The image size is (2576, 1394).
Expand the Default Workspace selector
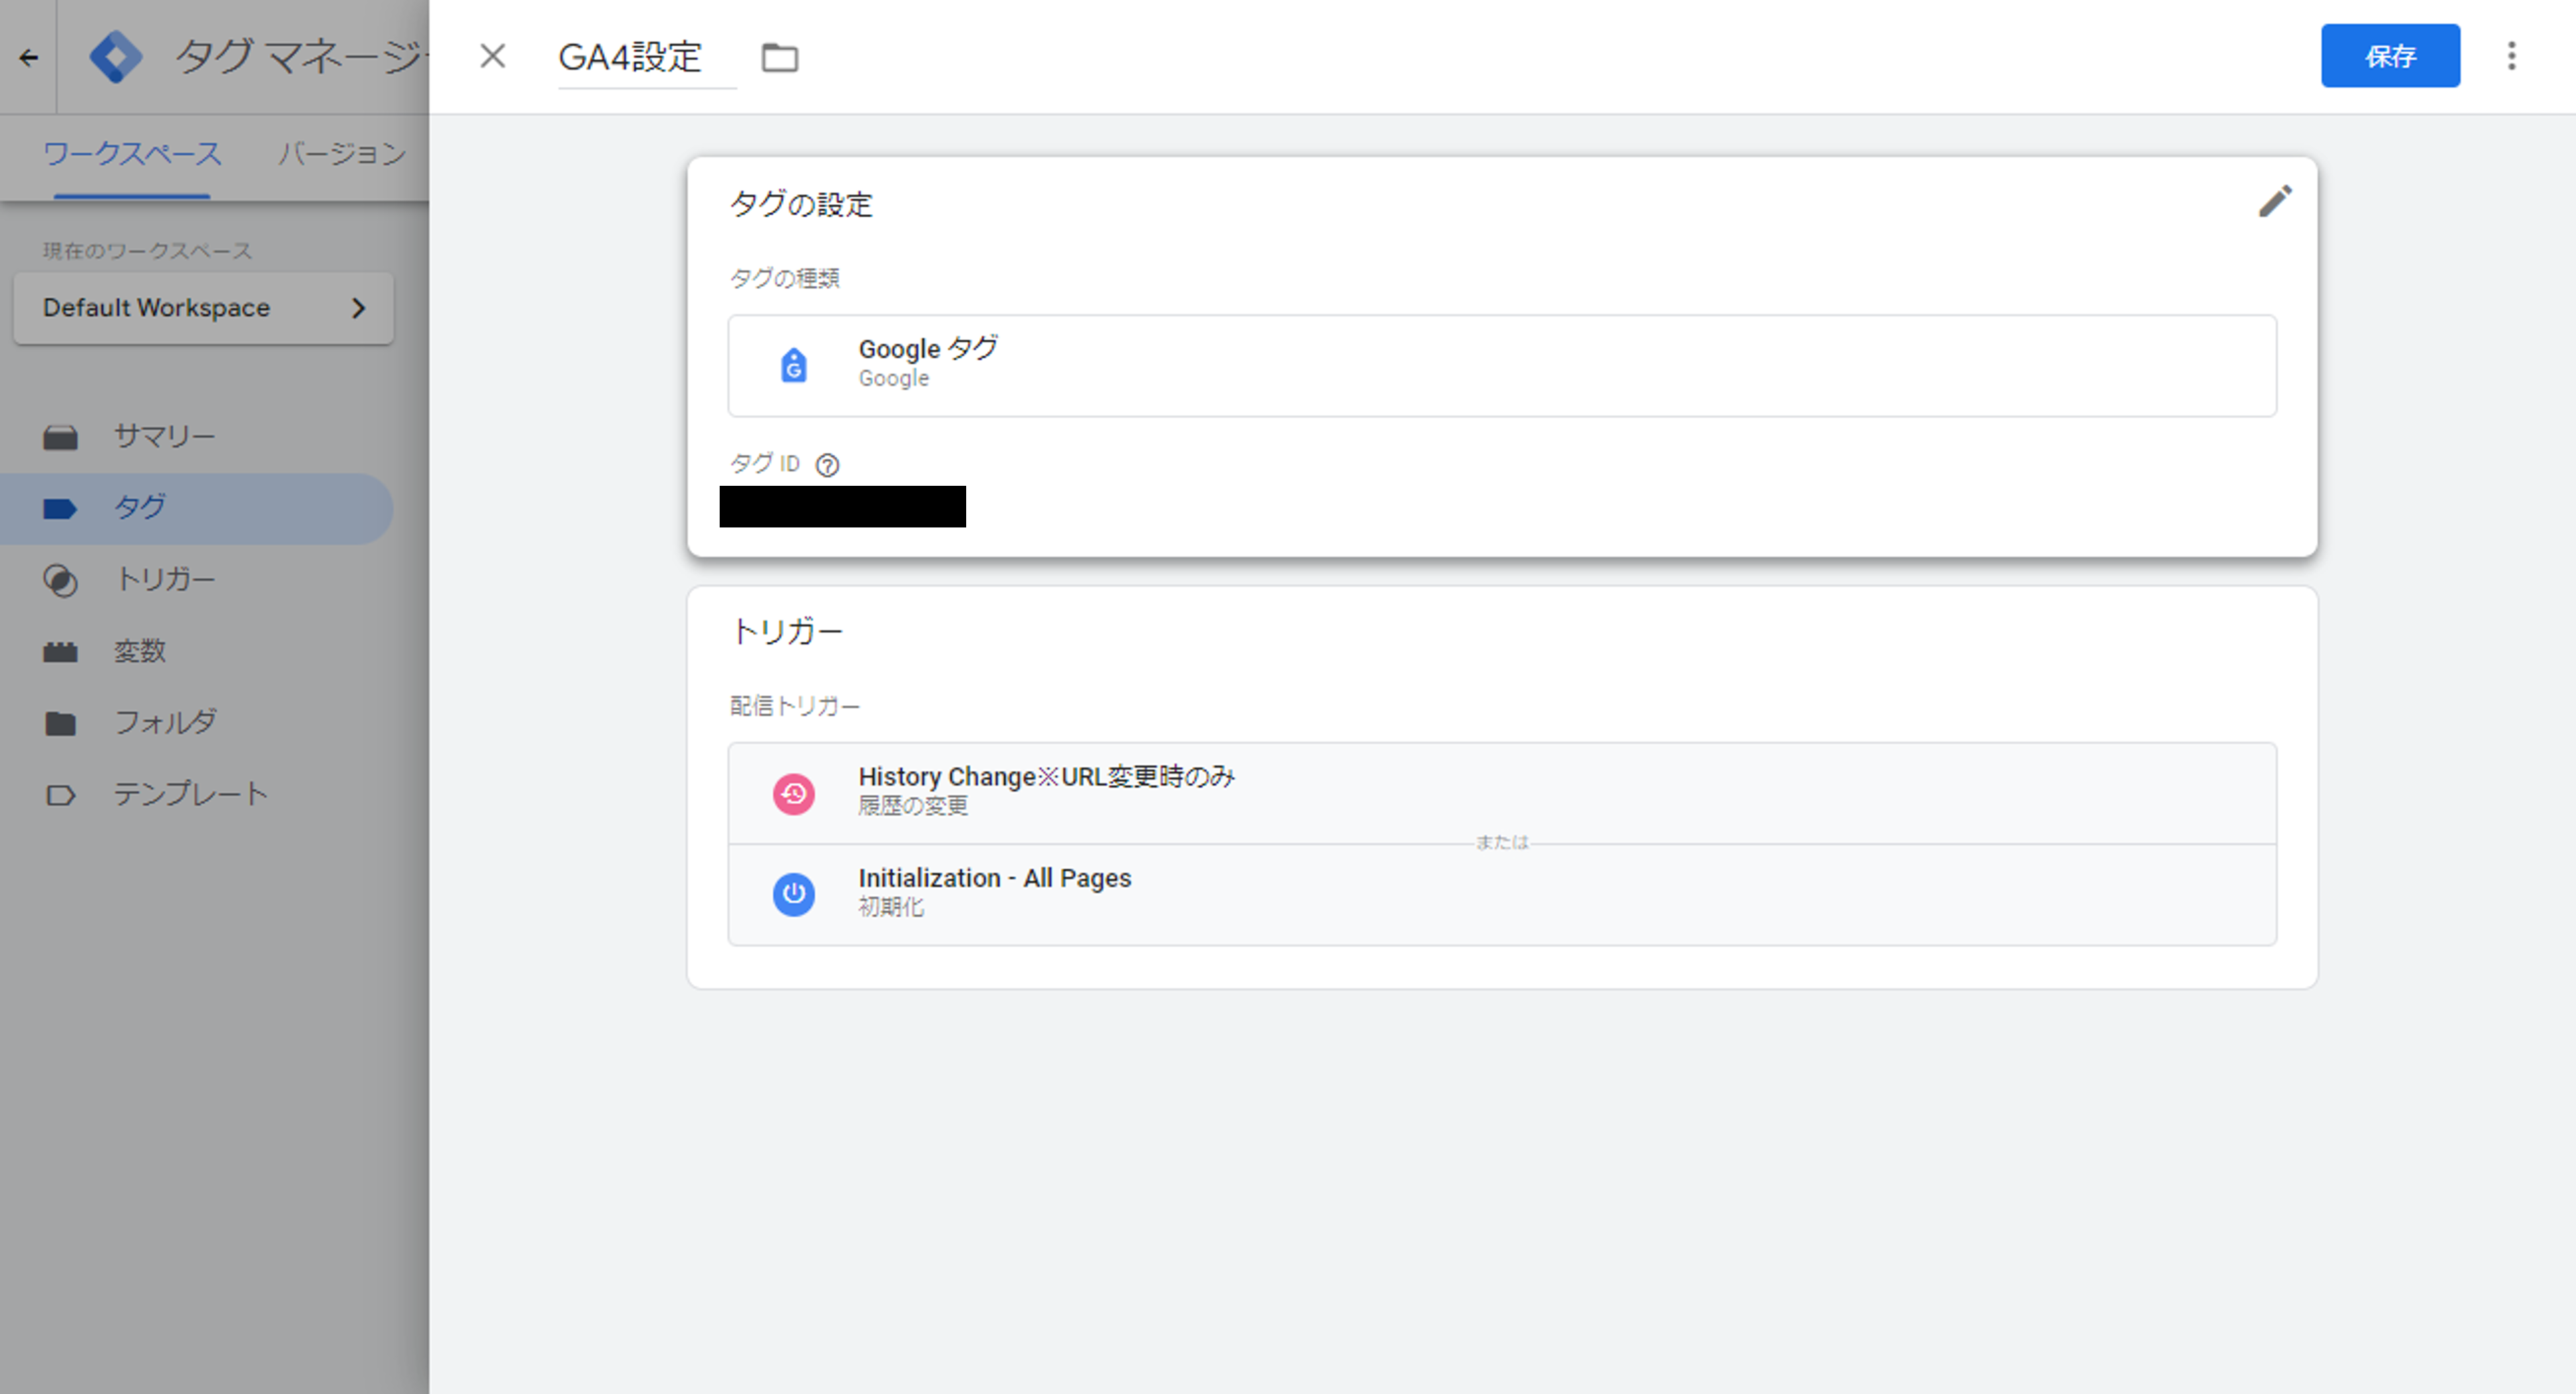[x=203, y=308]
